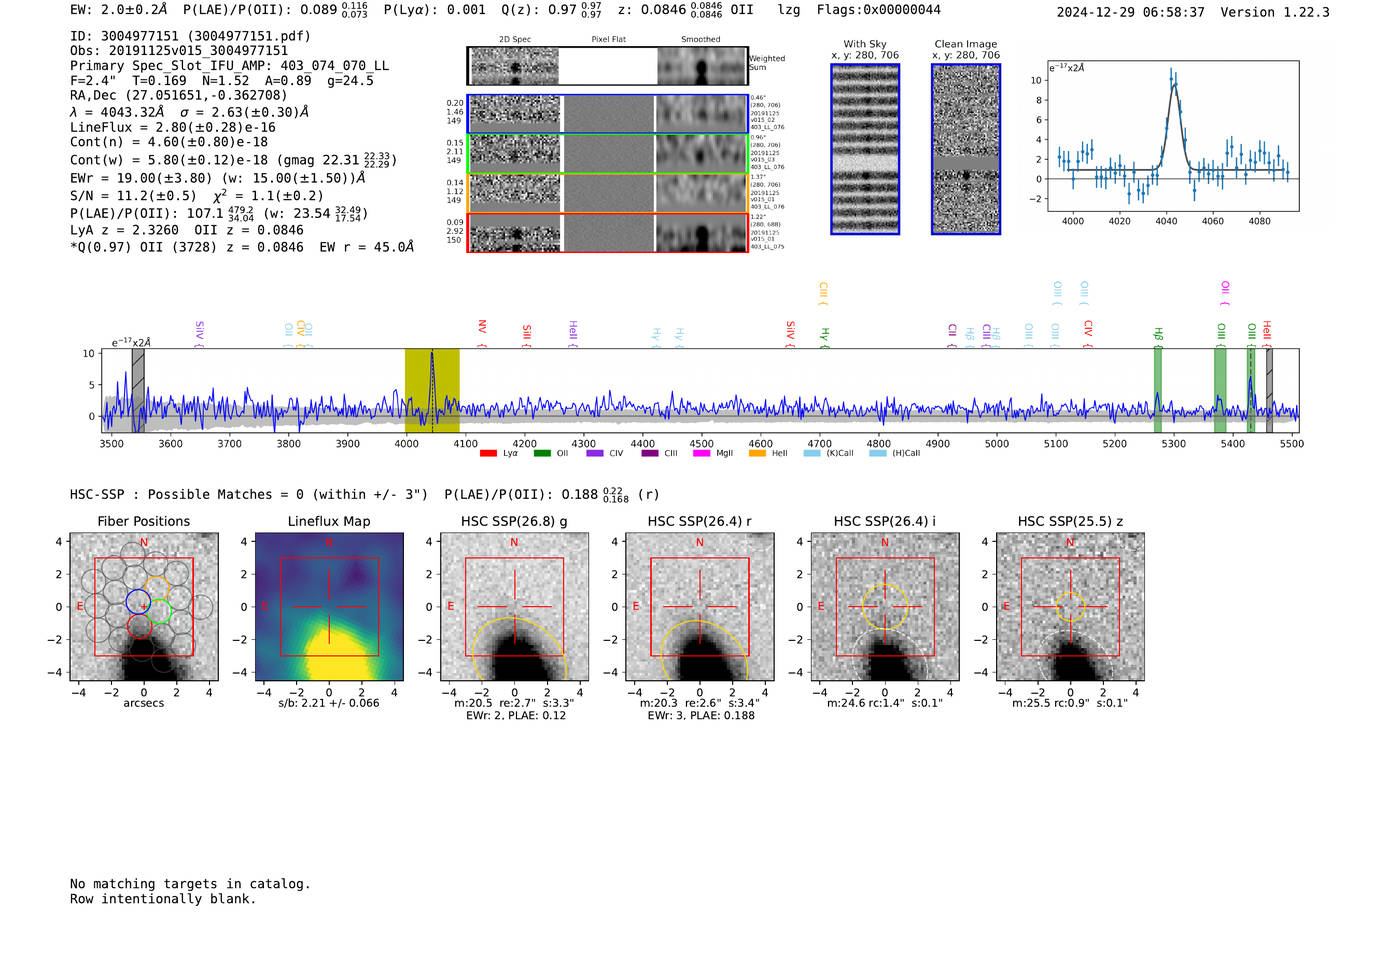Click the gray hatched region near 5460Å
Image resolution: width=1400 pixels, height=953 pixels.
coord(1269,391)
